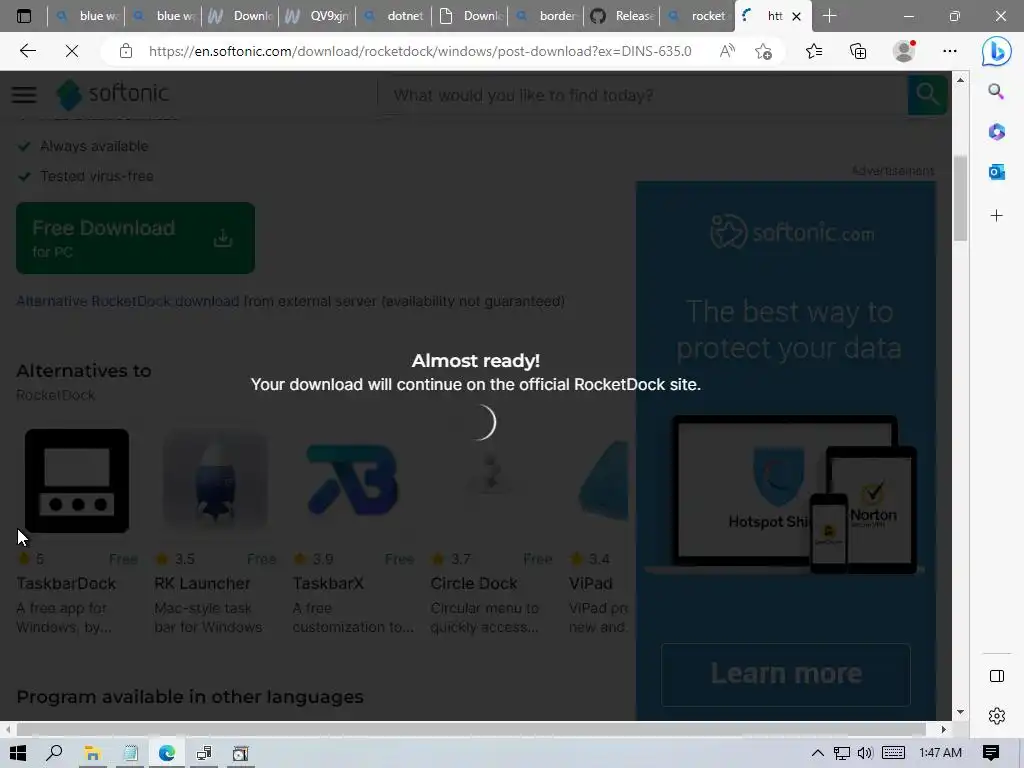Open the Favorites list
Viewport: 1024px width, 768px height.
click(x=814, y=51)
